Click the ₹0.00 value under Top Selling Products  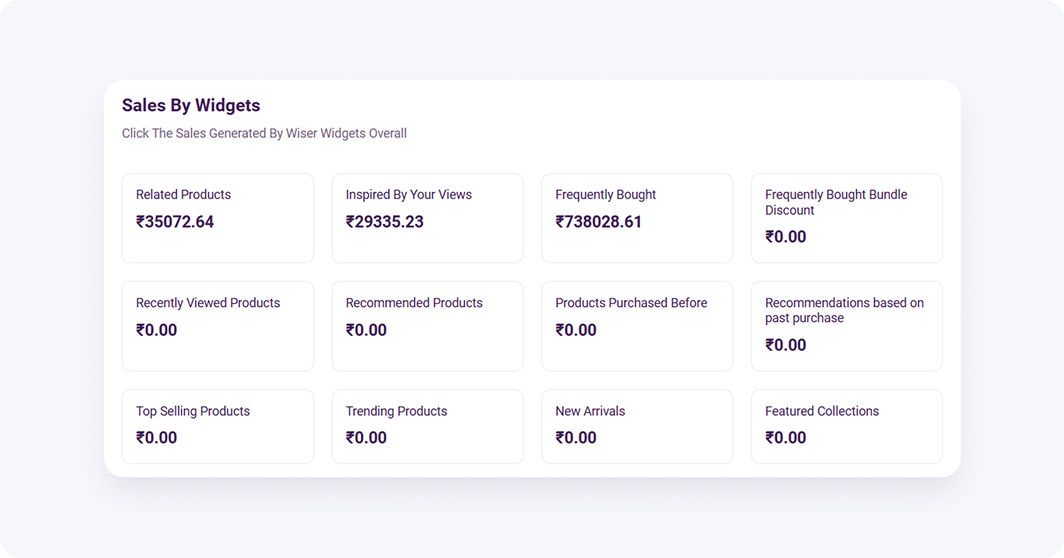(157, 438)
